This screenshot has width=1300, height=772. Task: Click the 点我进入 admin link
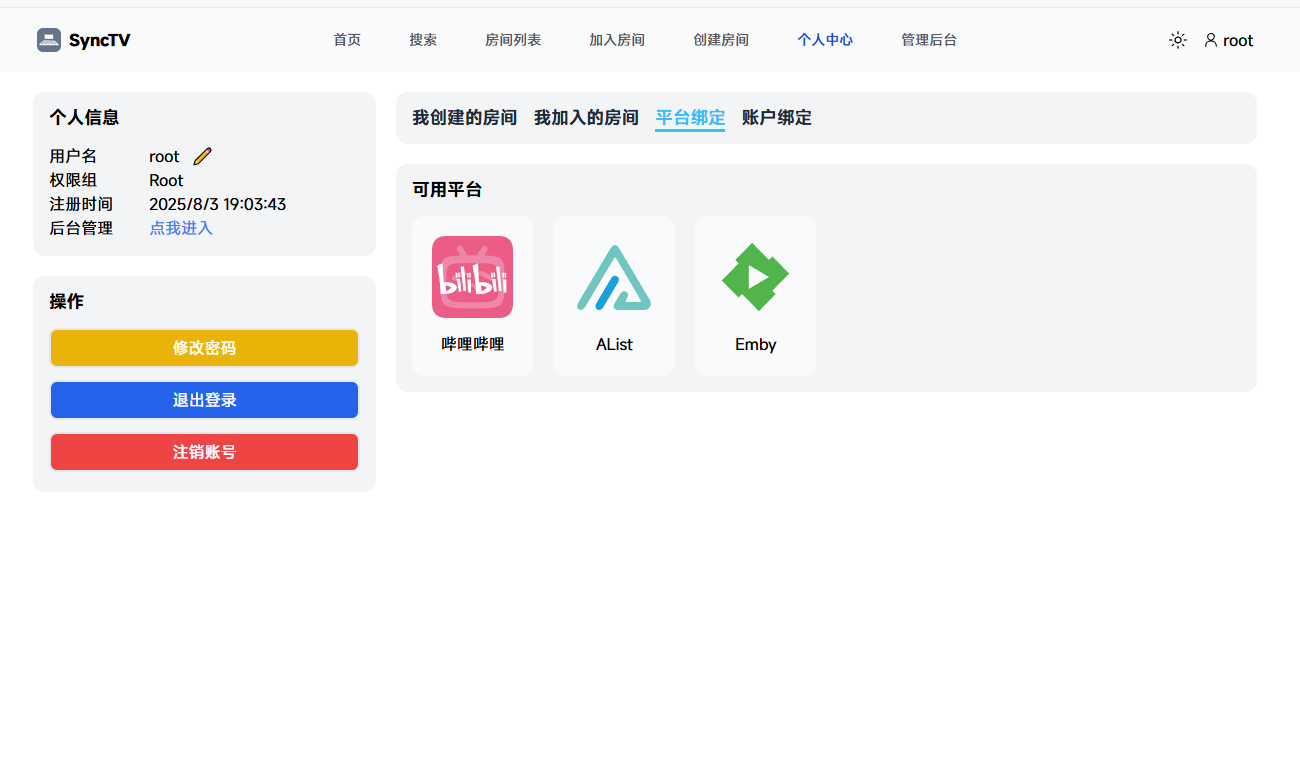tap(181, 228)
